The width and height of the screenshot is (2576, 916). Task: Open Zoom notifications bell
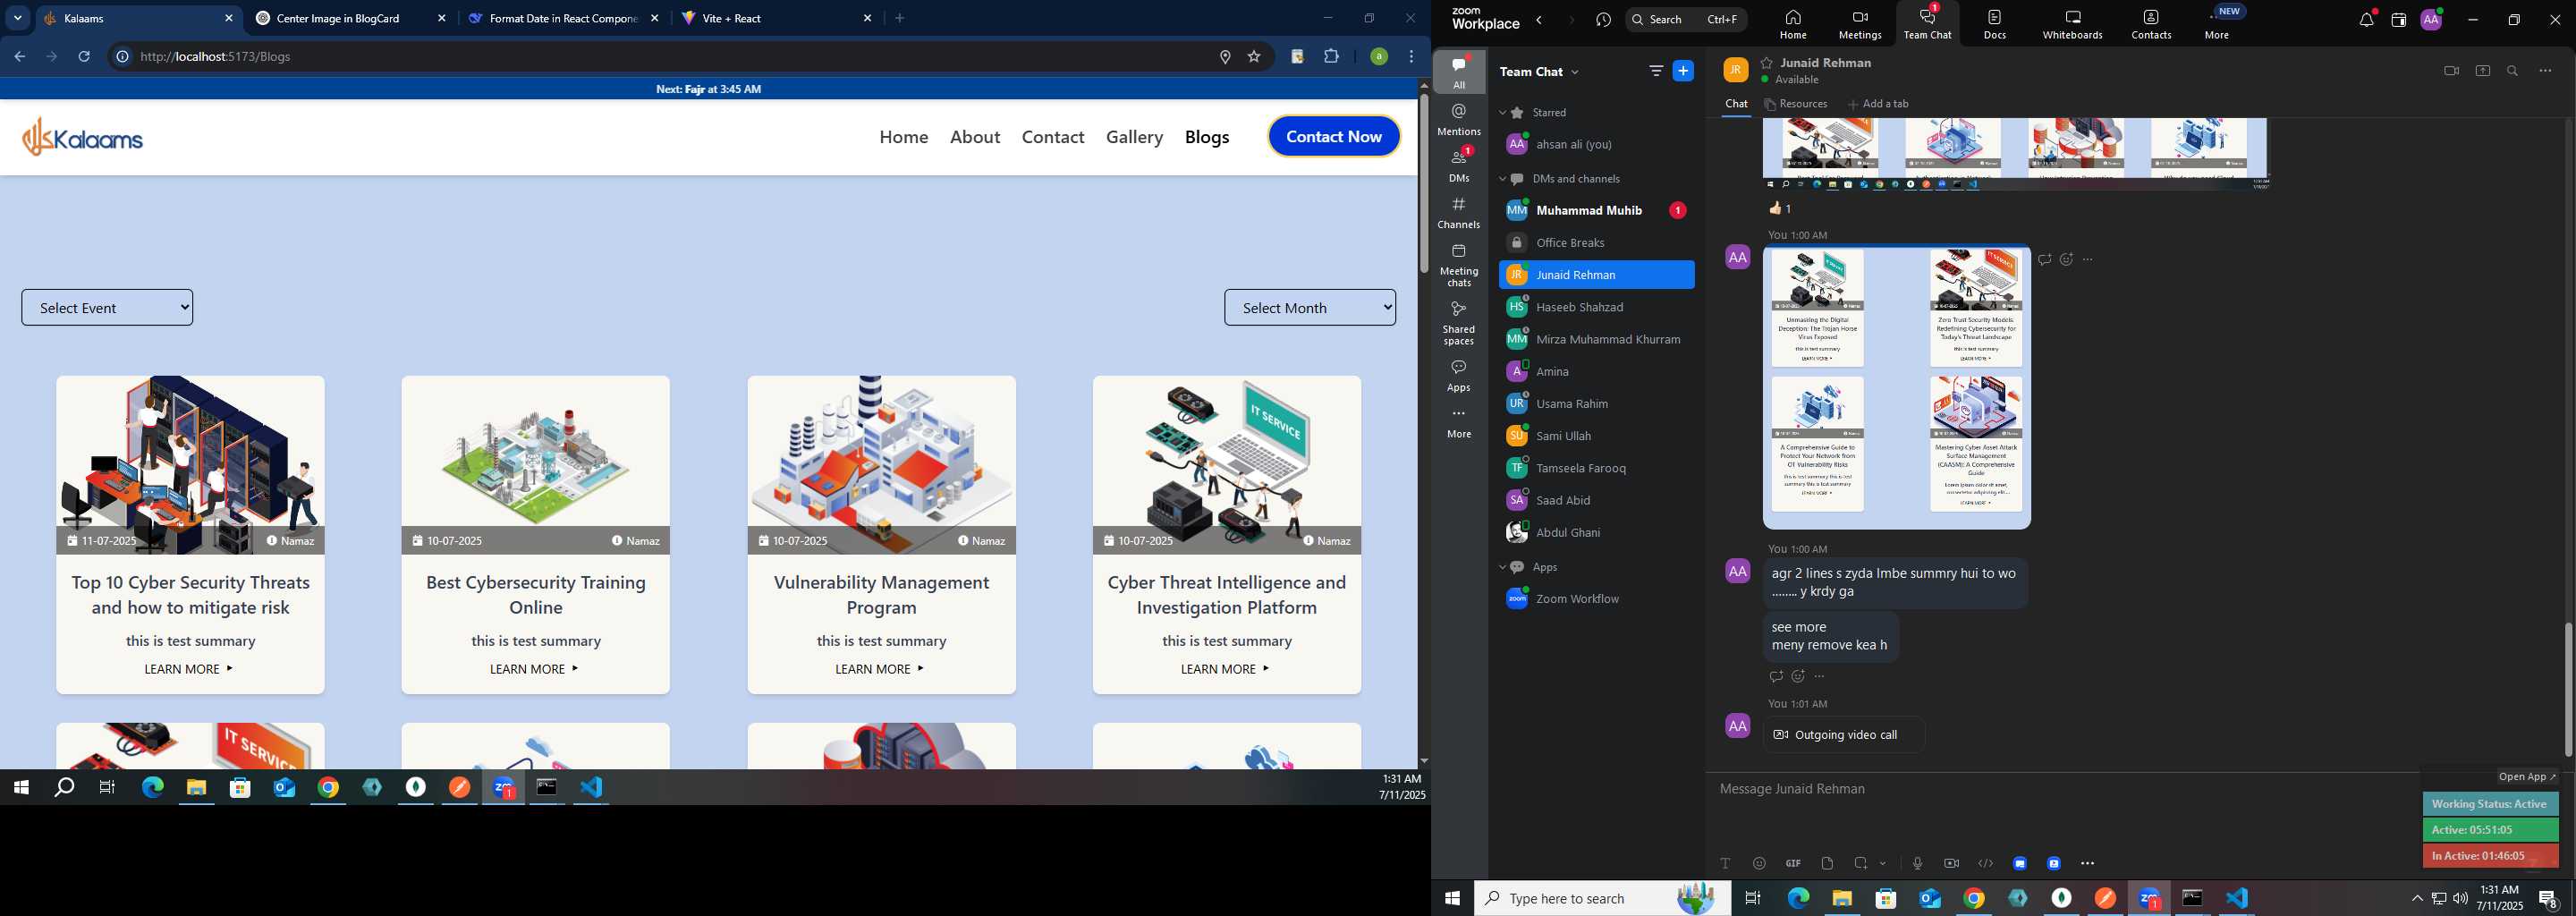click(2367, 20)
